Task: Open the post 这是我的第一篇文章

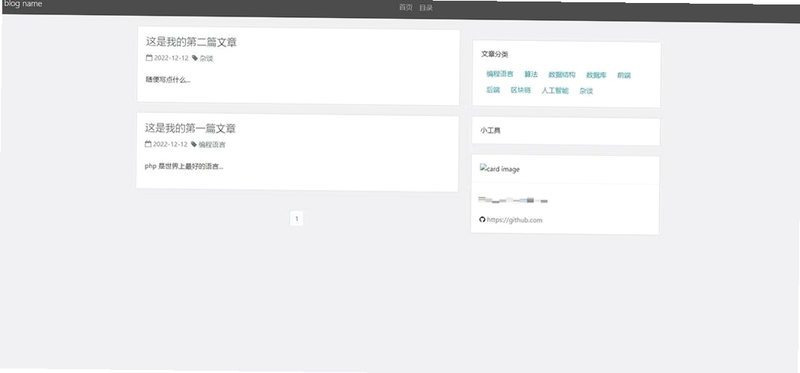Action: [190, 129]
